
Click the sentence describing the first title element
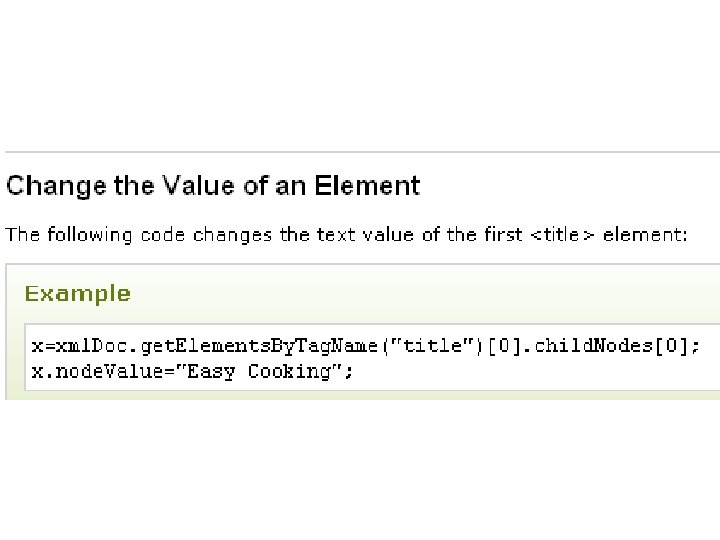[347, 235]
